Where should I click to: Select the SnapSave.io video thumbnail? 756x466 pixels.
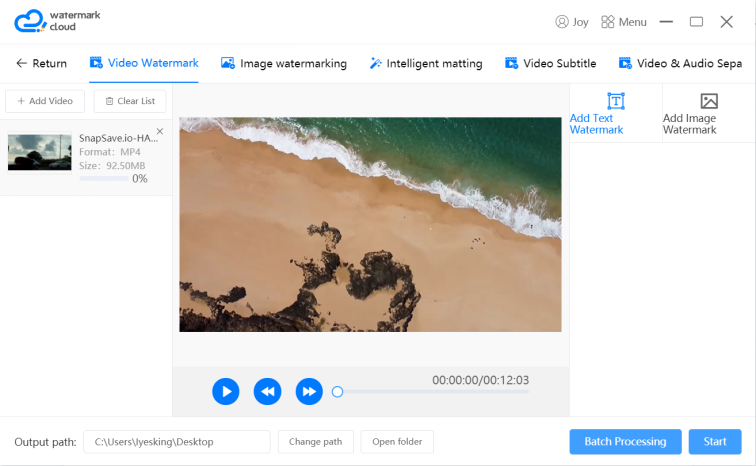(x=40, y=151)
